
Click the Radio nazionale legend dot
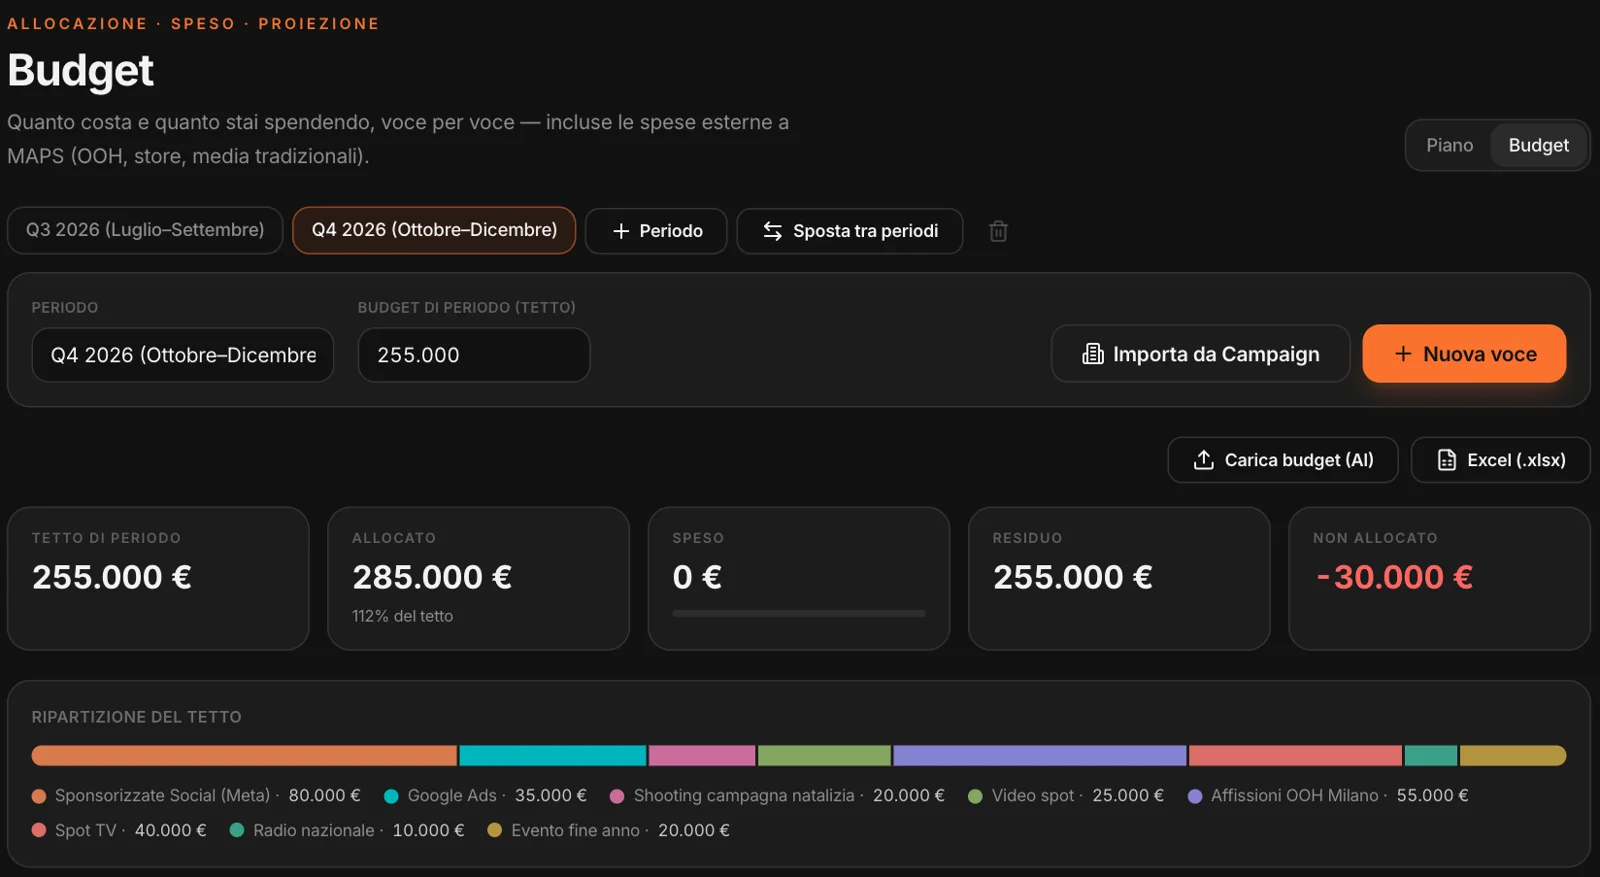click(x=237, y=831)
